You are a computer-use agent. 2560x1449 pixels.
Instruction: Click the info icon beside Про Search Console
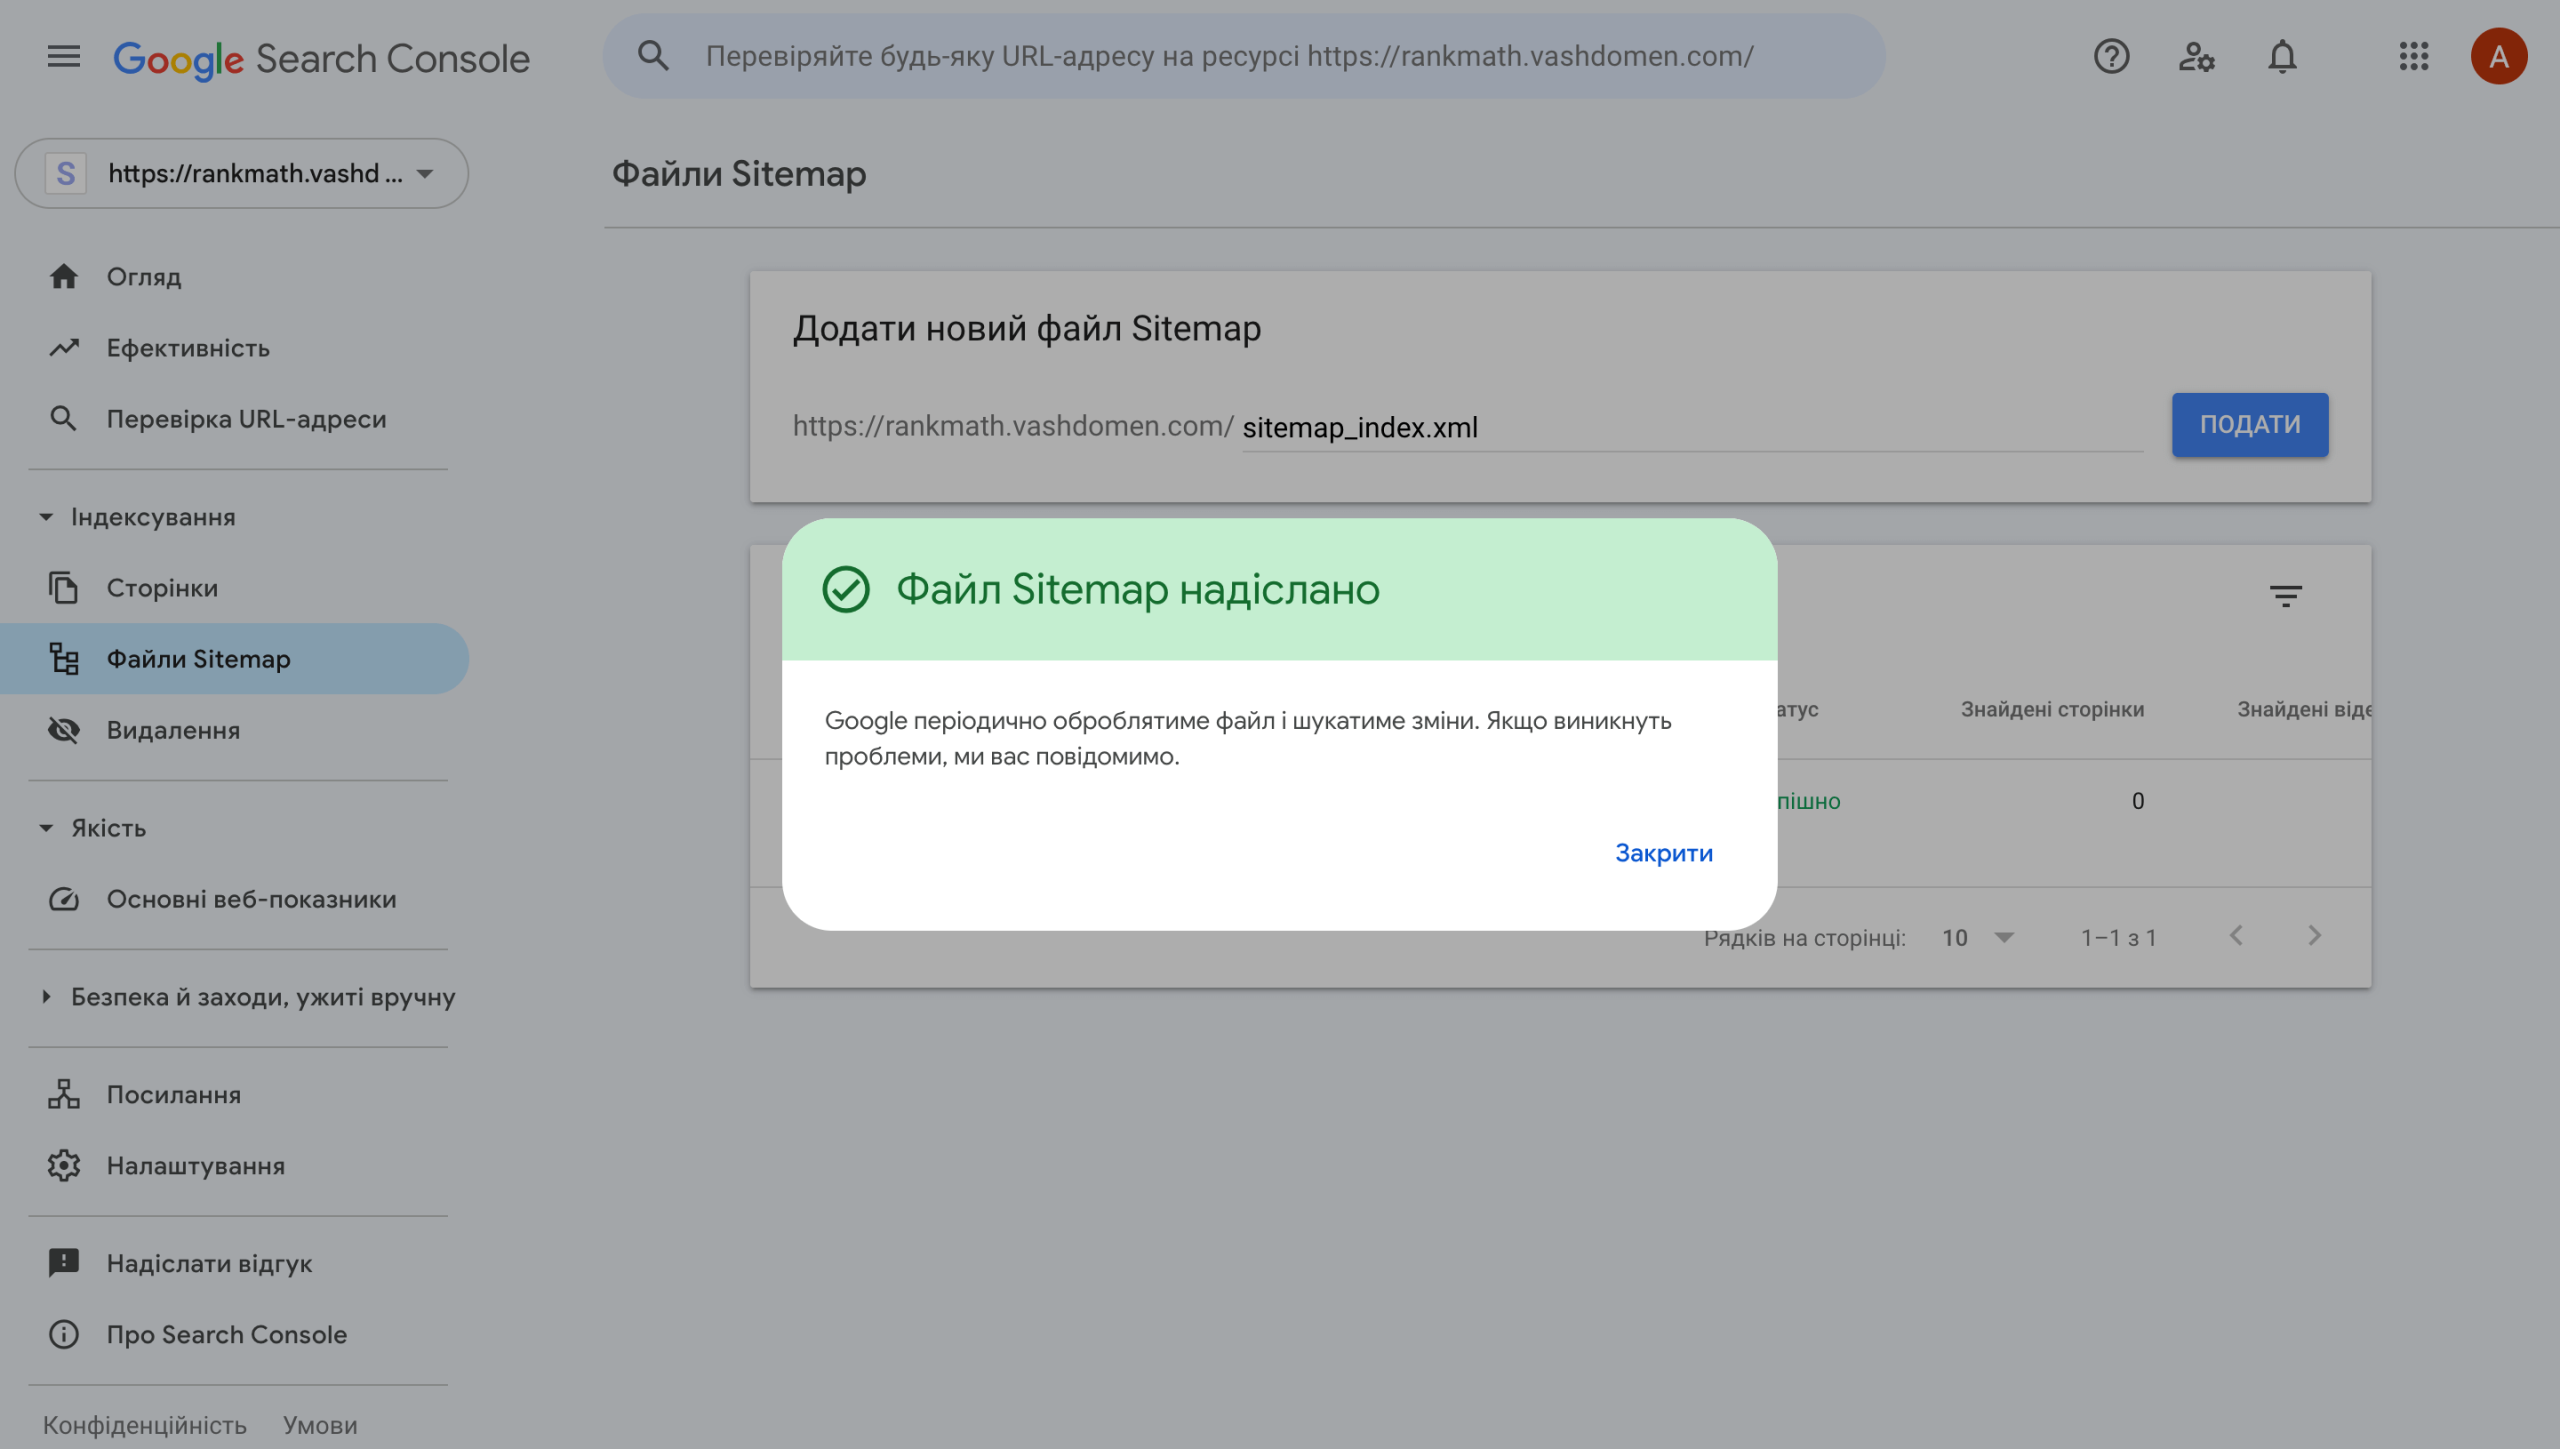click(64, 1333)
